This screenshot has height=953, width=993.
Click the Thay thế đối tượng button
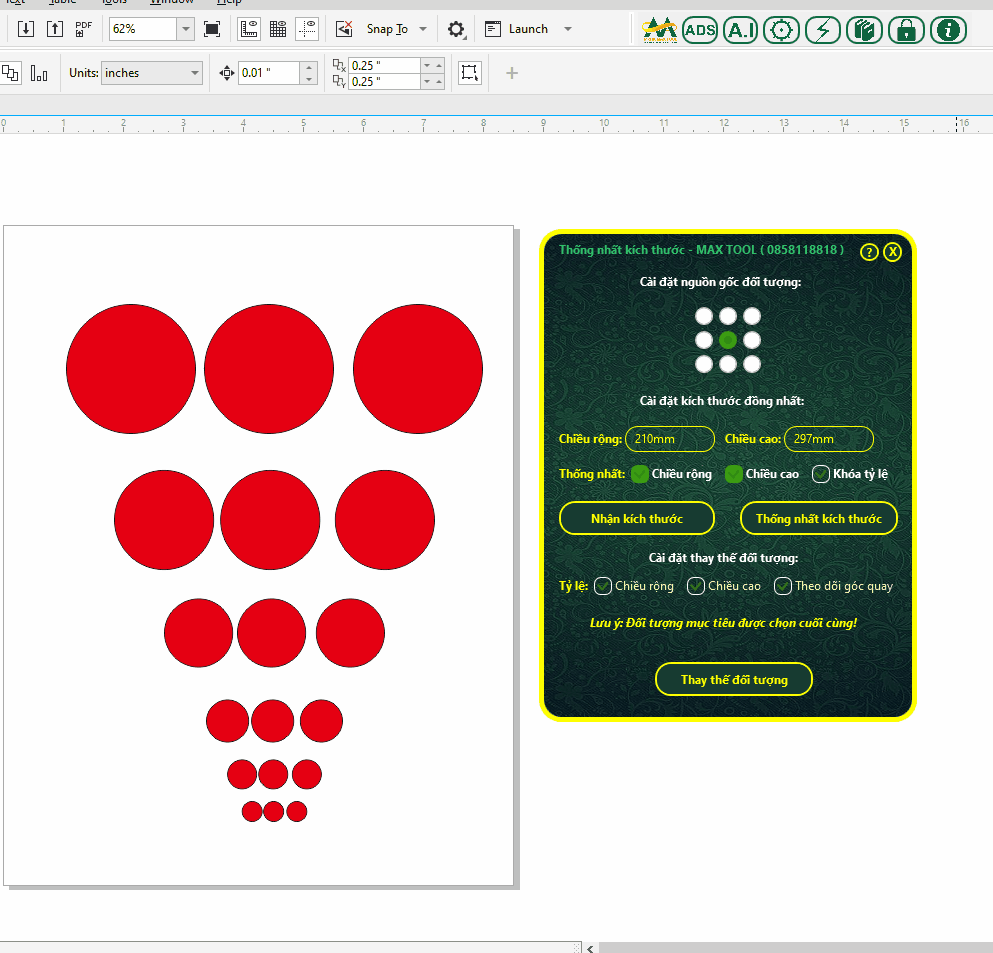(x=734, y=680)
